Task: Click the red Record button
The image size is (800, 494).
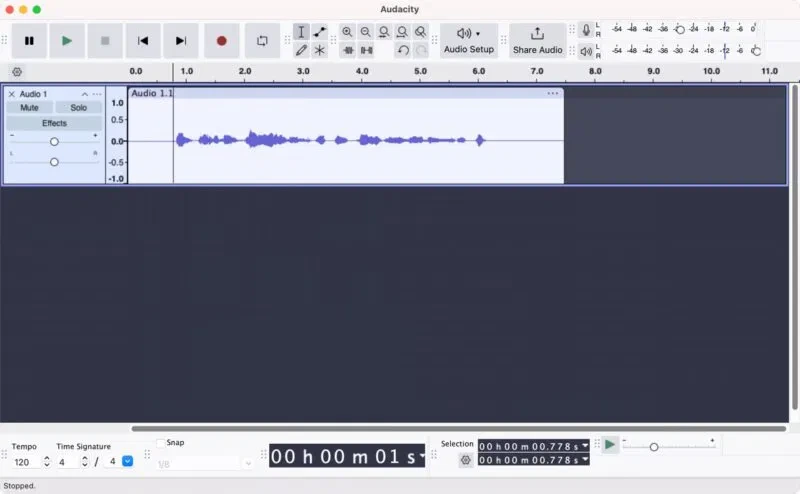Action: pyautogui.click(x=221, y=41)
